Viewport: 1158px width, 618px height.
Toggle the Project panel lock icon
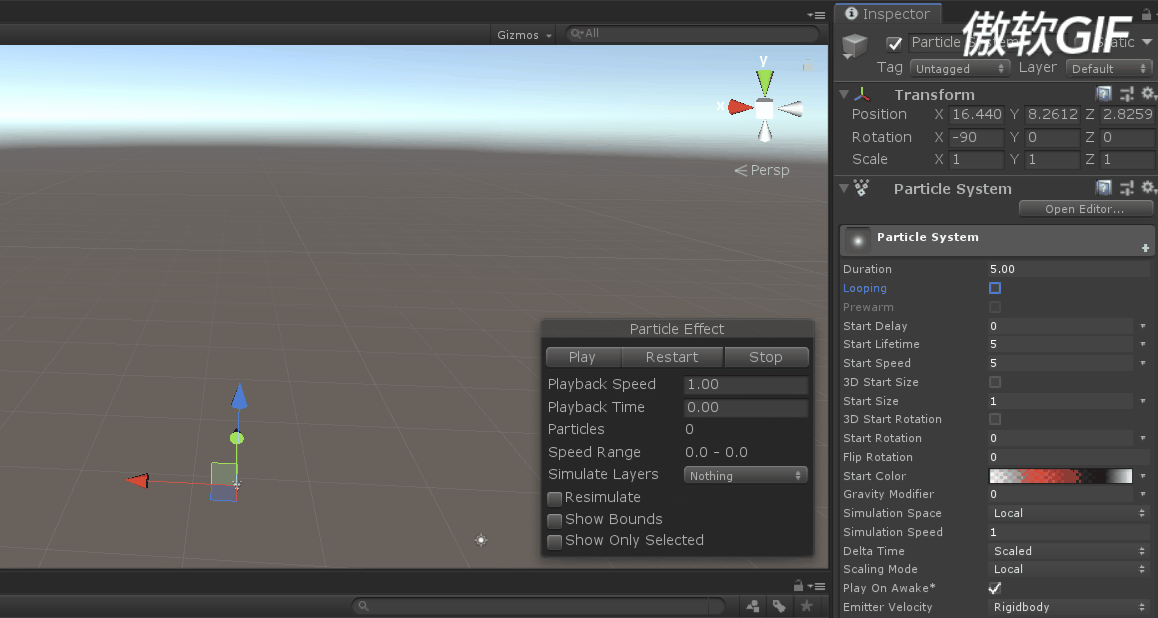pos(798,586)
